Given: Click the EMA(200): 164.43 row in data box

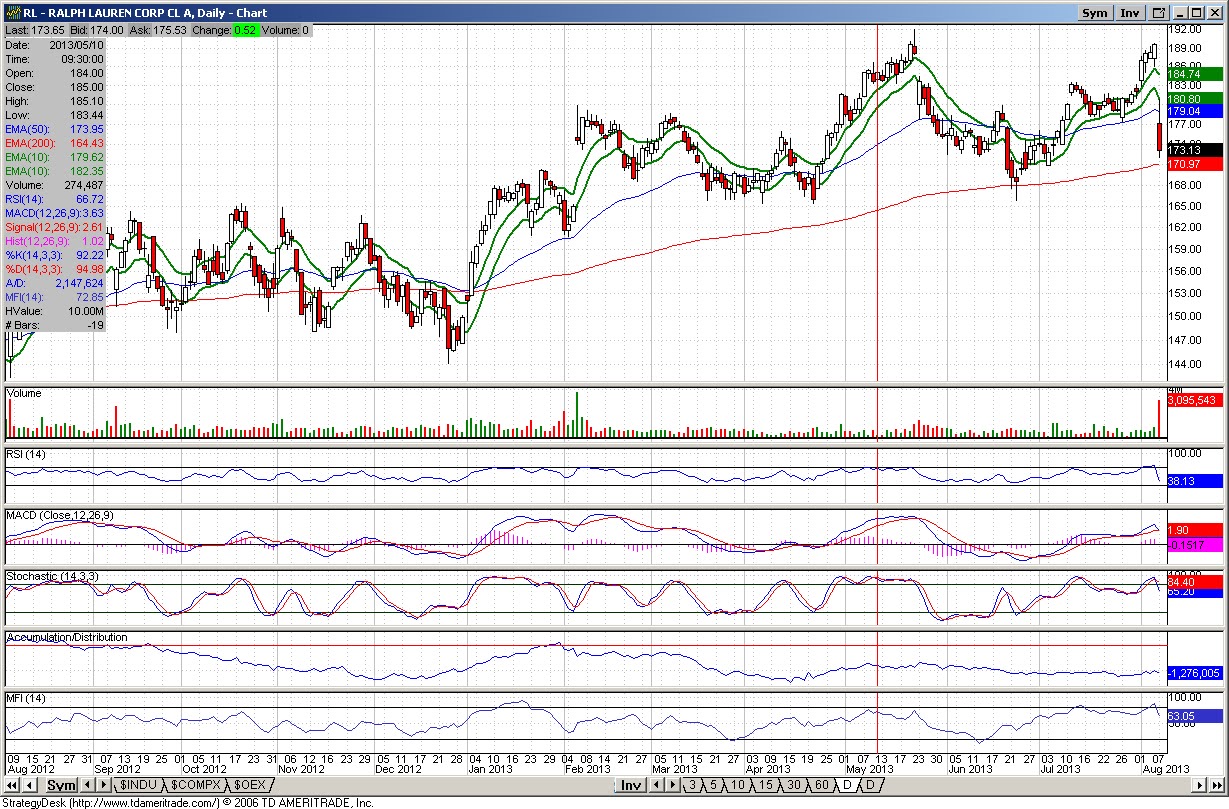Looking at the screenshot, I should pyautogui.click(x=55, y=143).
